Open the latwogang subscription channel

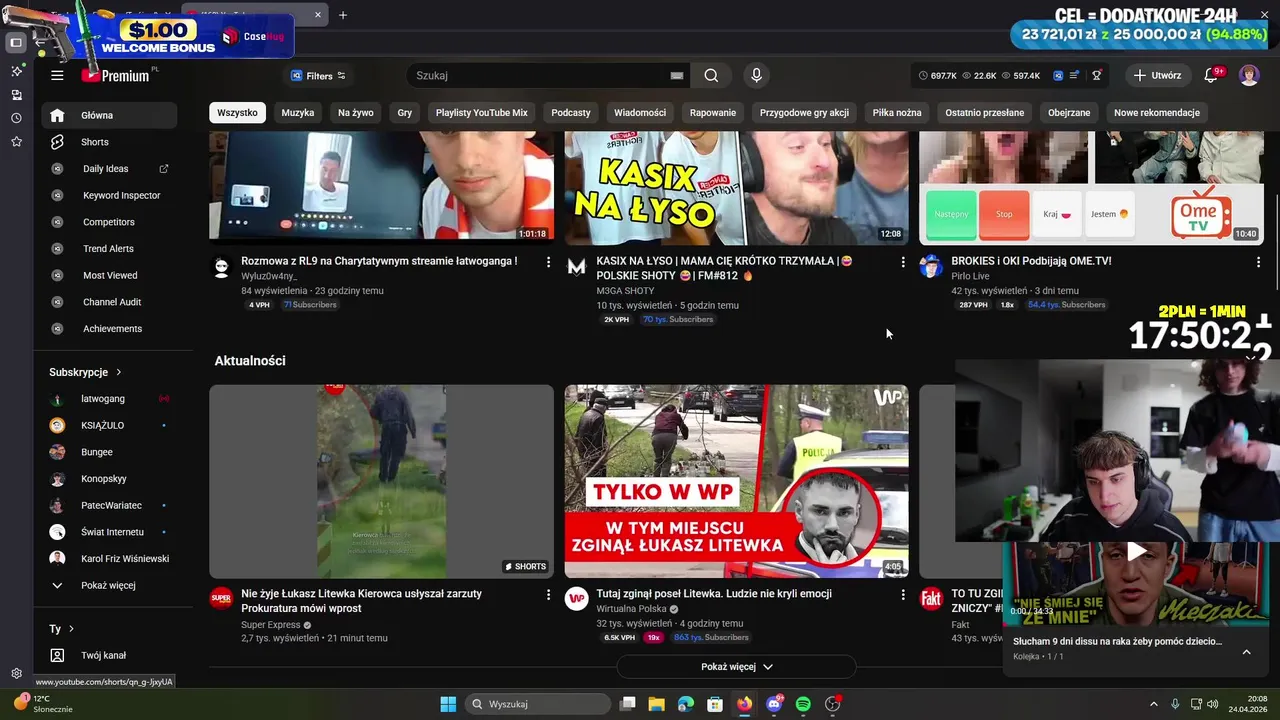click(110, 399)
